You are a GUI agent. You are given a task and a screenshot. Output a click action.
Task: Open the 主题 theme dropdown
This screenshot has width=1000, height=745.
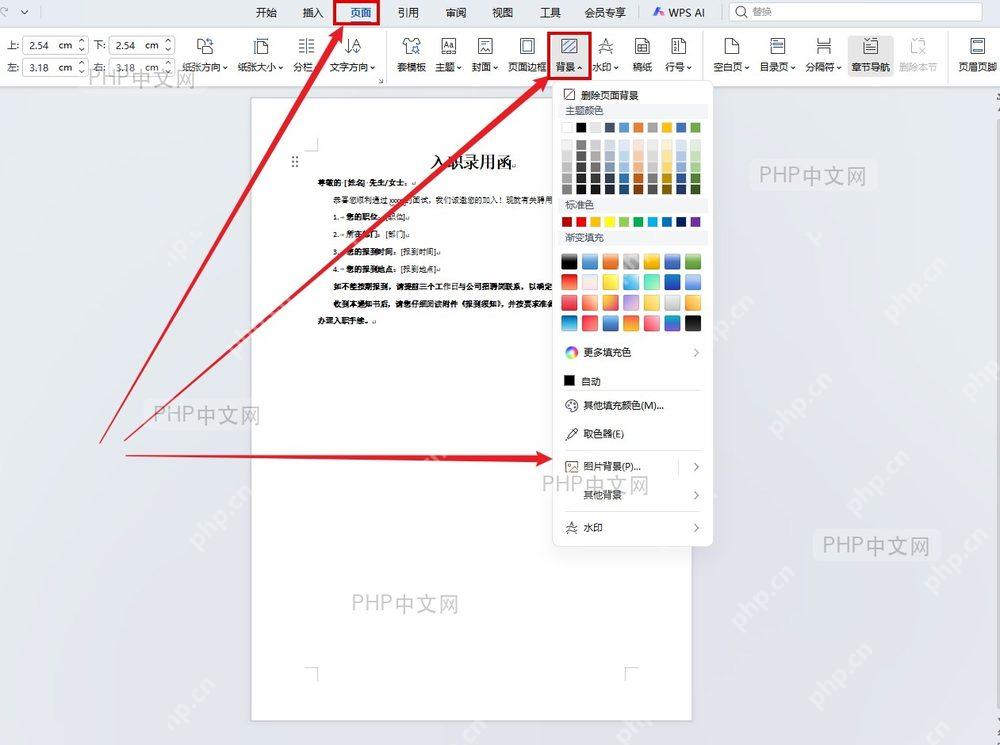448,55
